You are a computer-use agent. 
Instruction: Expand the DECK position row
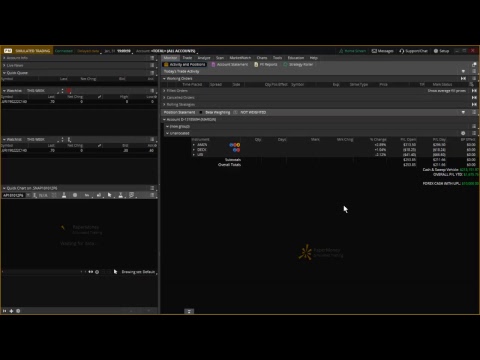pyautogui.click(x=194, y=150)
